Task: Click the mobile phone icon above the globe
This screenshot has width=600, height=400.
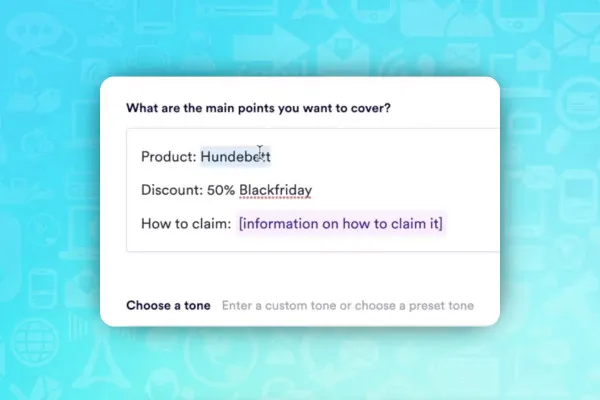Action: (x=42, y=289)
